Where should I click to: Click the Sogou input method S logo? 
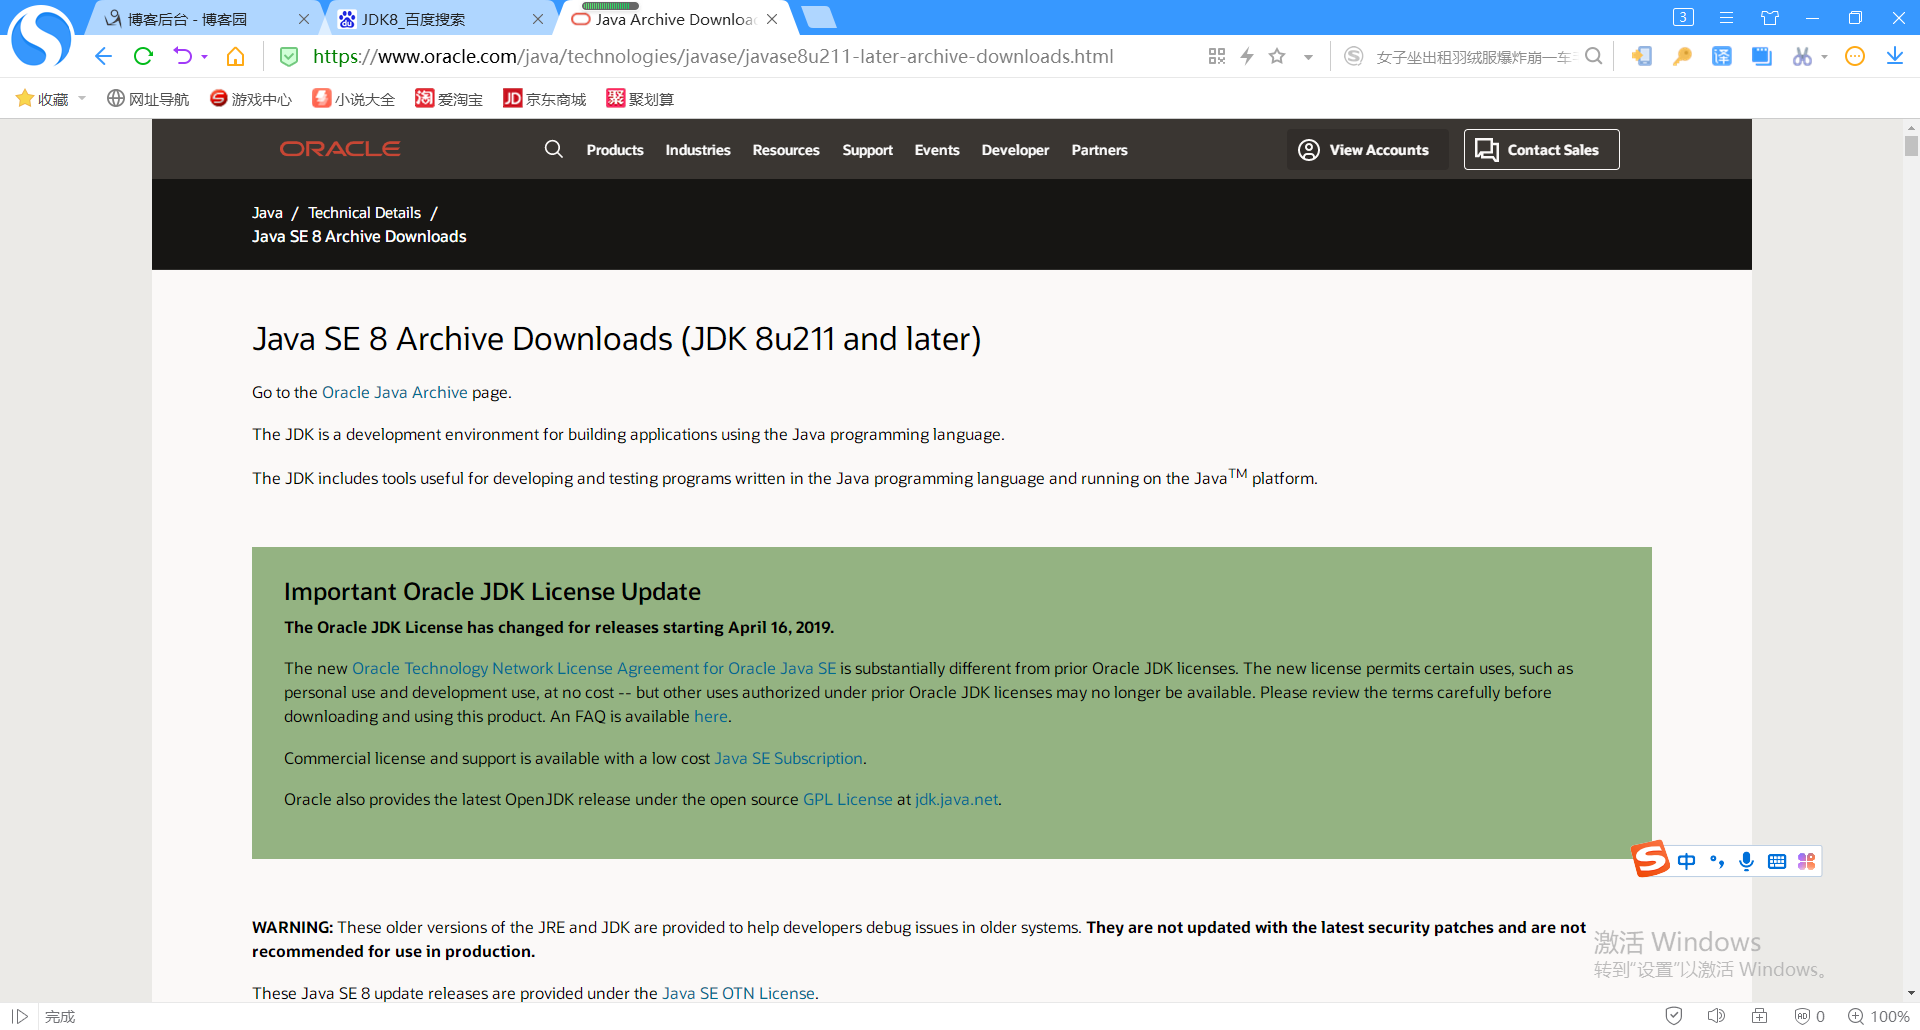(x=1651, y=859)
